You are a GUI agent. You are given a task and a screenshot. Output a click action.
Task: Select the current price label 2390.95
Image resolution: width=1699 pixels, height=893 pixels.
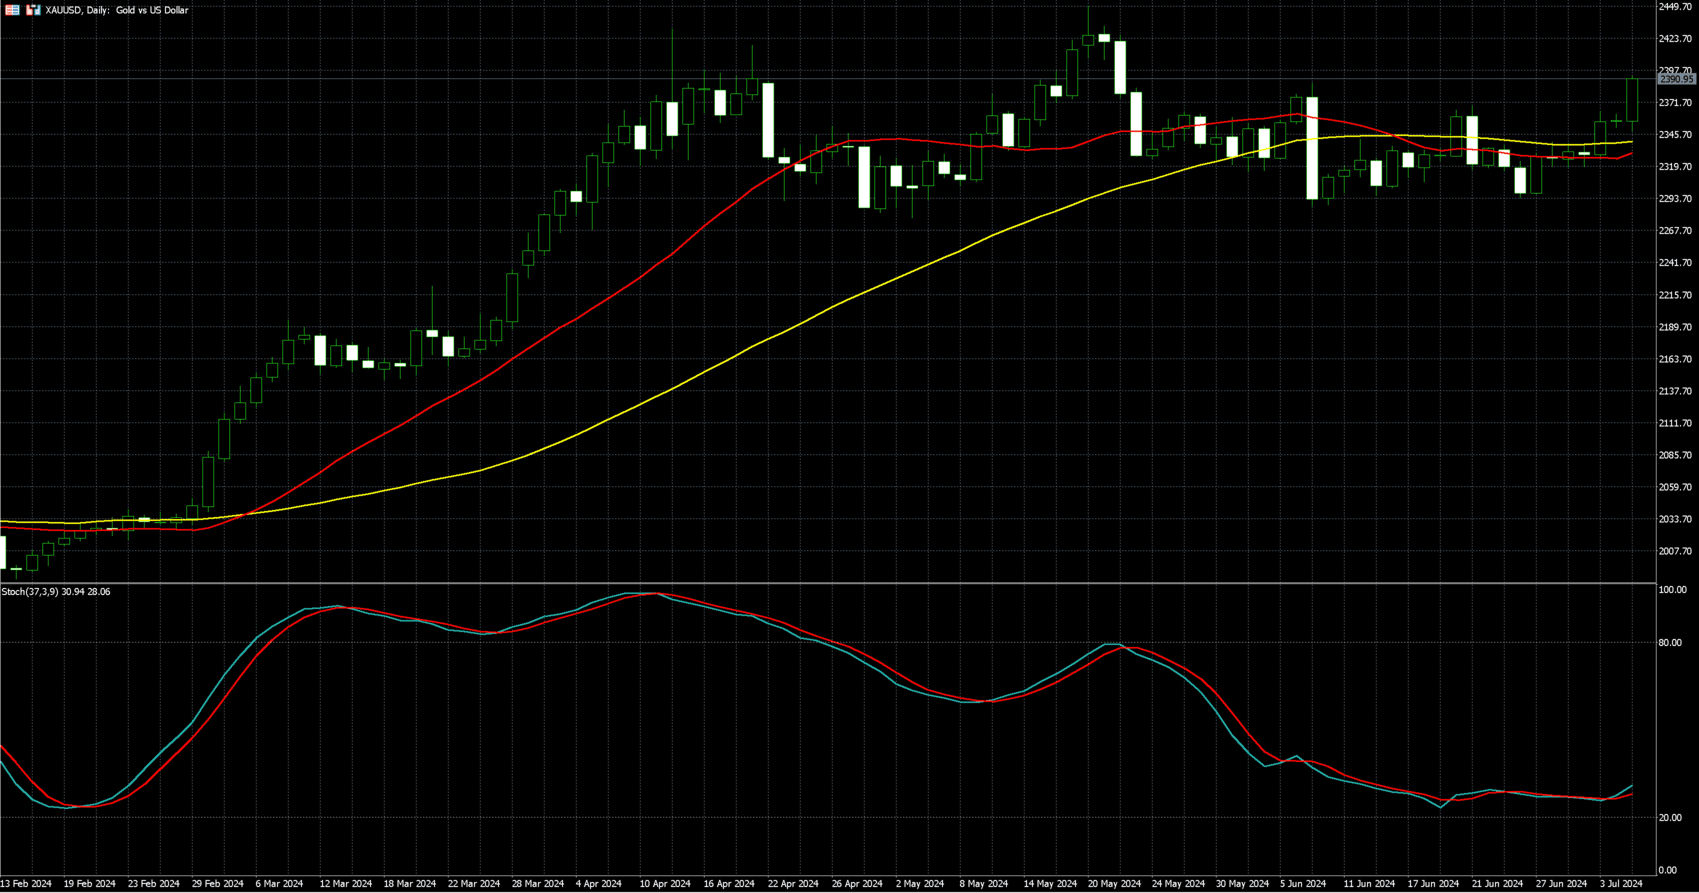pyautogui.click(x=1676, y=79)
